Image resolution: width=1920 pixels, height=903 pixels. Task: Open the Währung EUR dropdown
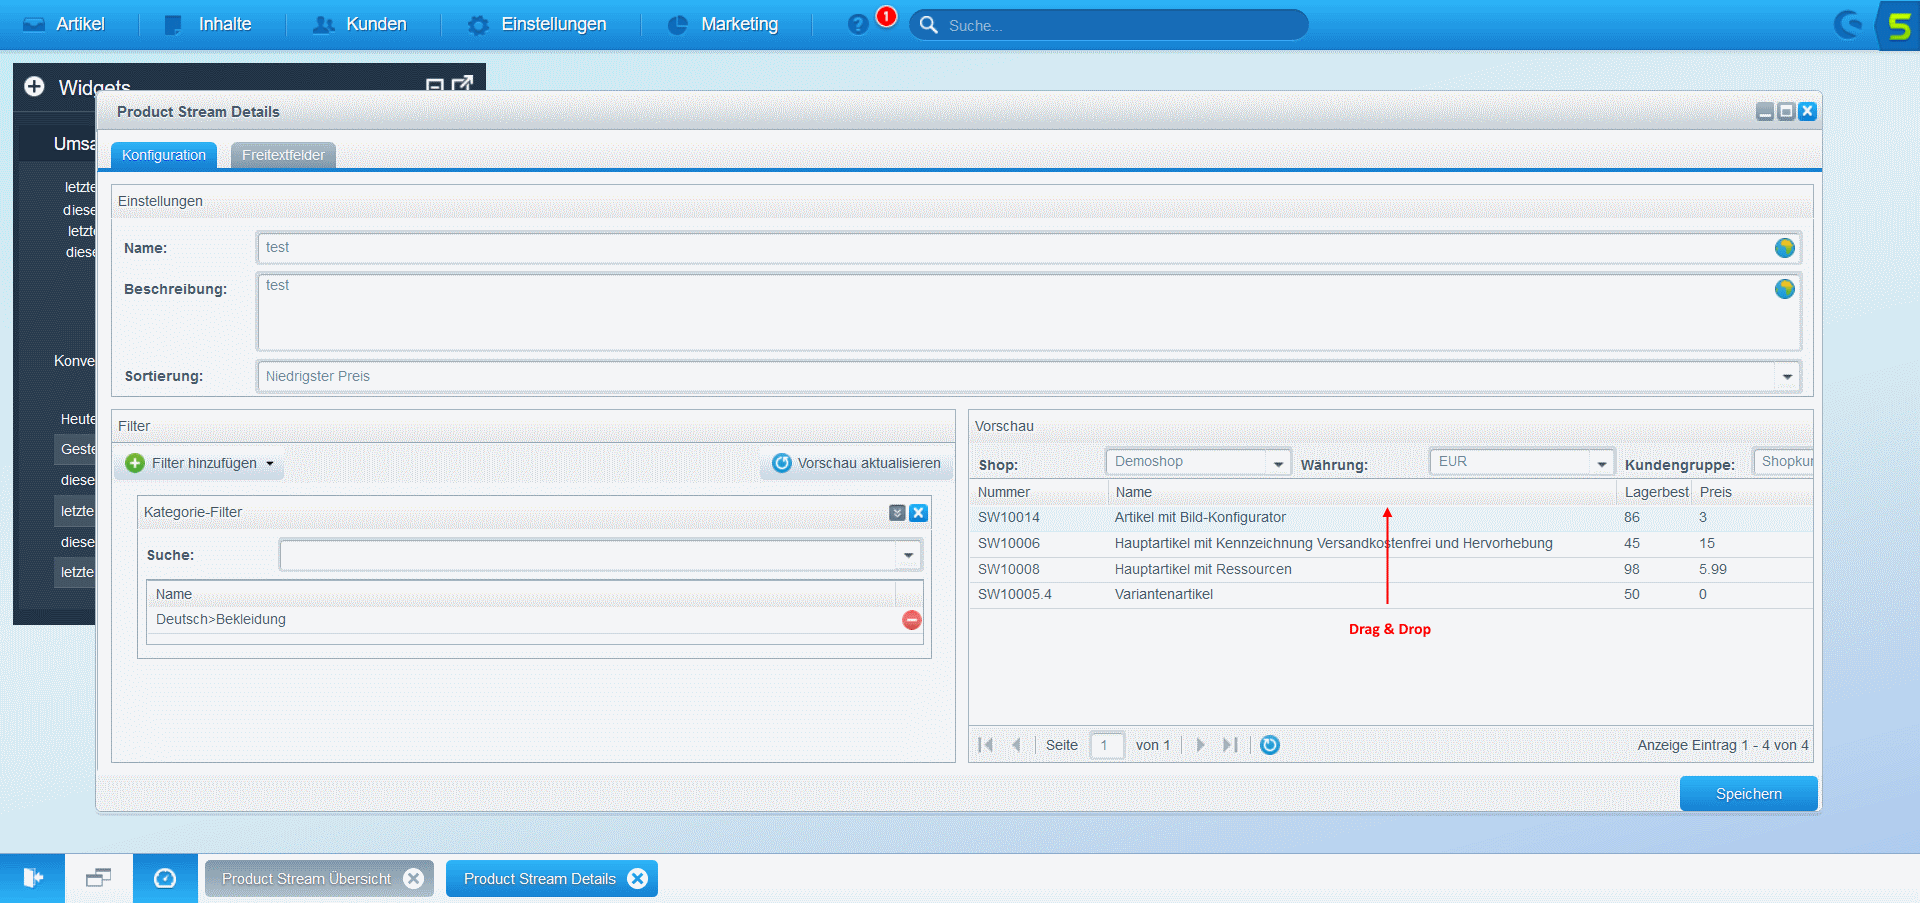click(1601, 463)
